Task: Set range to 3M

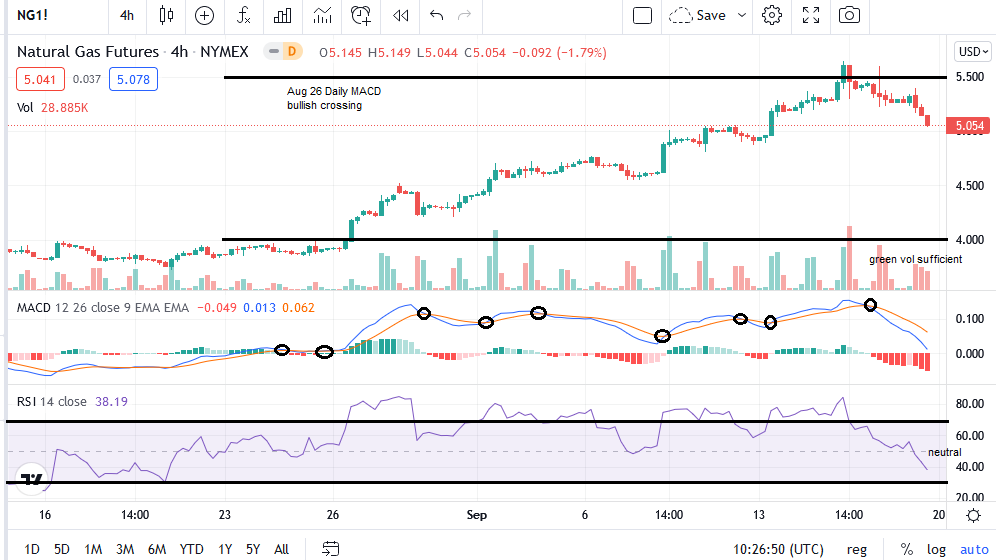Action: [125, 549]
